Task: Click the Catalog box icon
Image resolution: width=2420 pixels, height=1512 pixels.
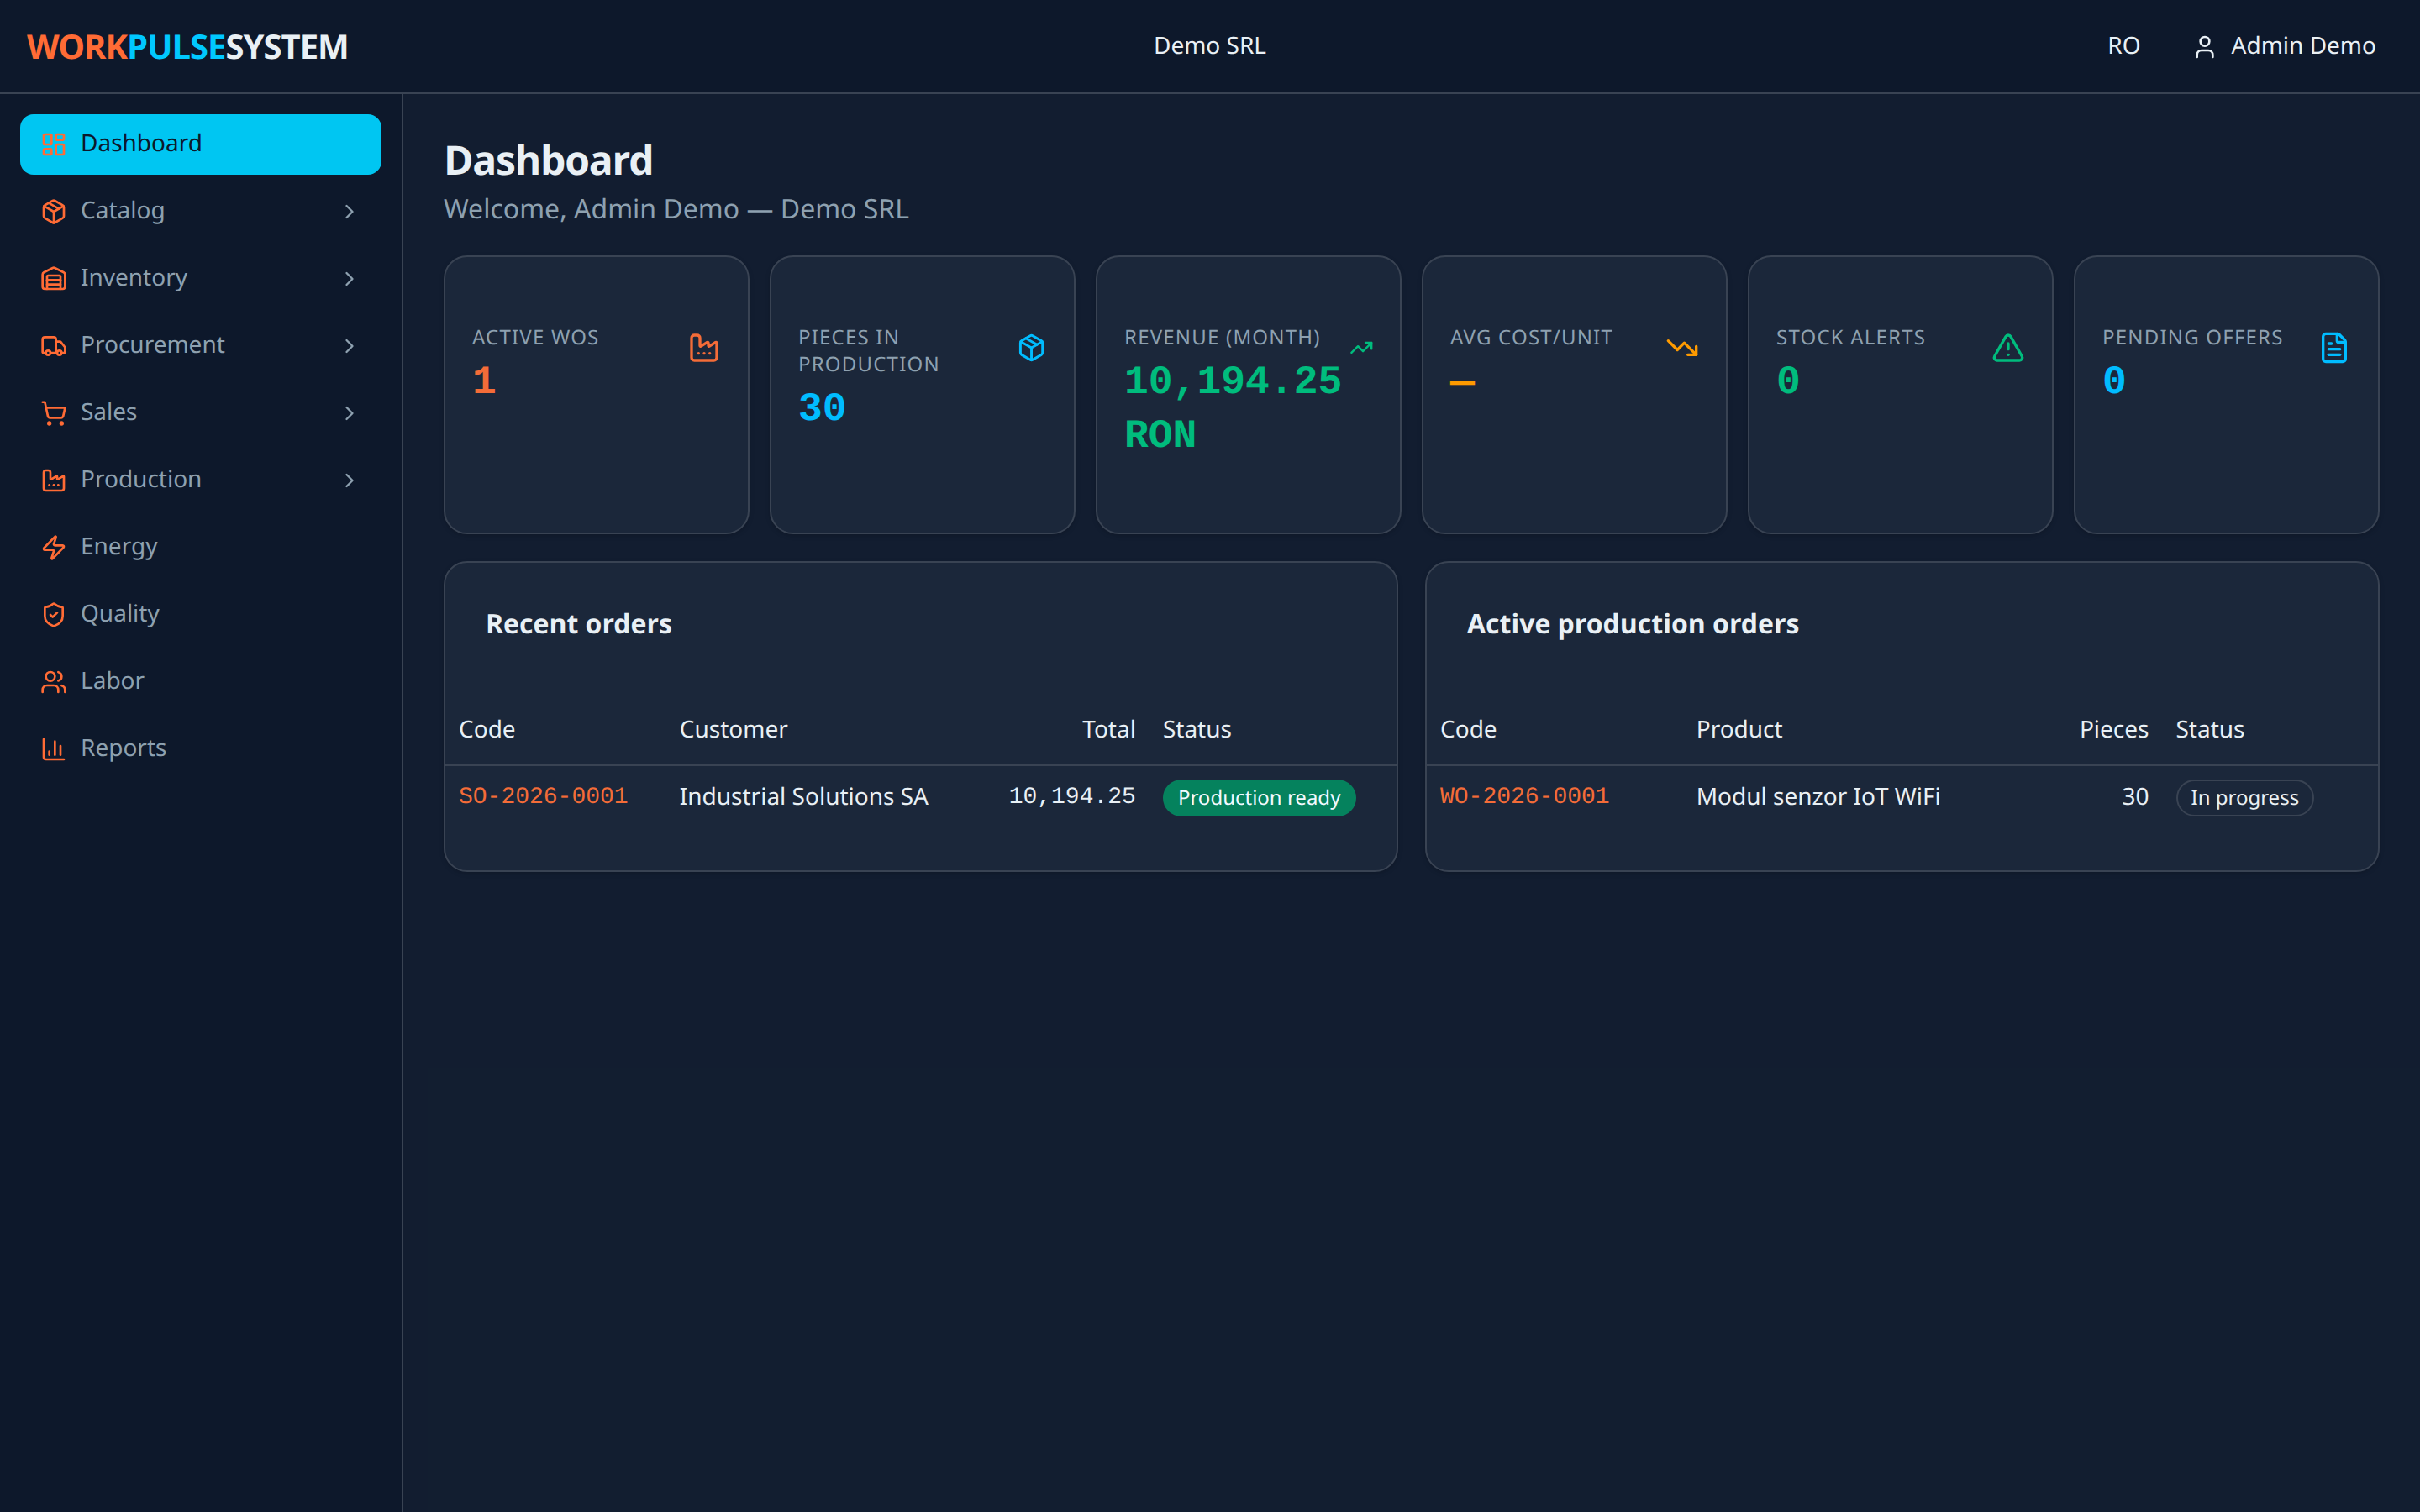Action: [x=54, y=211]
